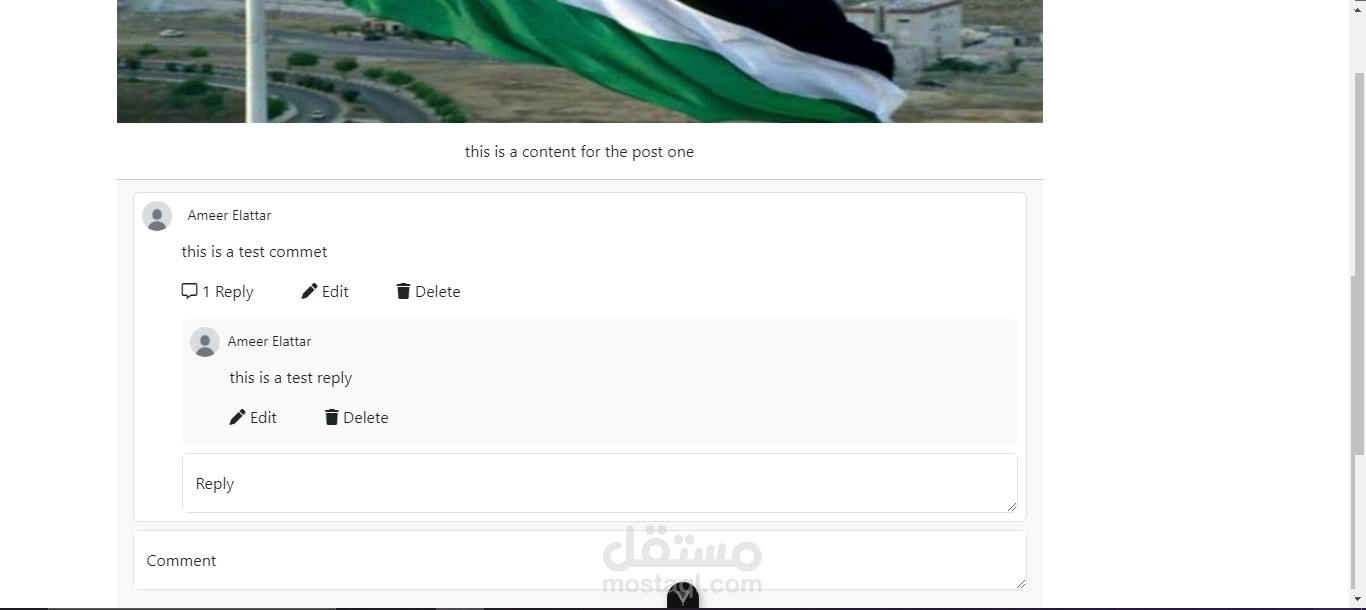Focus the Reply text area
The height and width of the screenshot is (610, 1366).
(600, 483)
